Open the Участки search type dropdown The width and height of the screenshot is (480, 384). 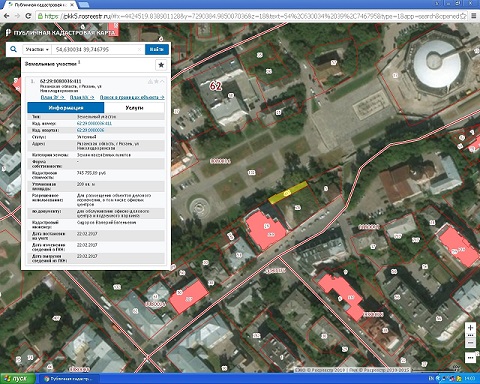pos(37,49)
